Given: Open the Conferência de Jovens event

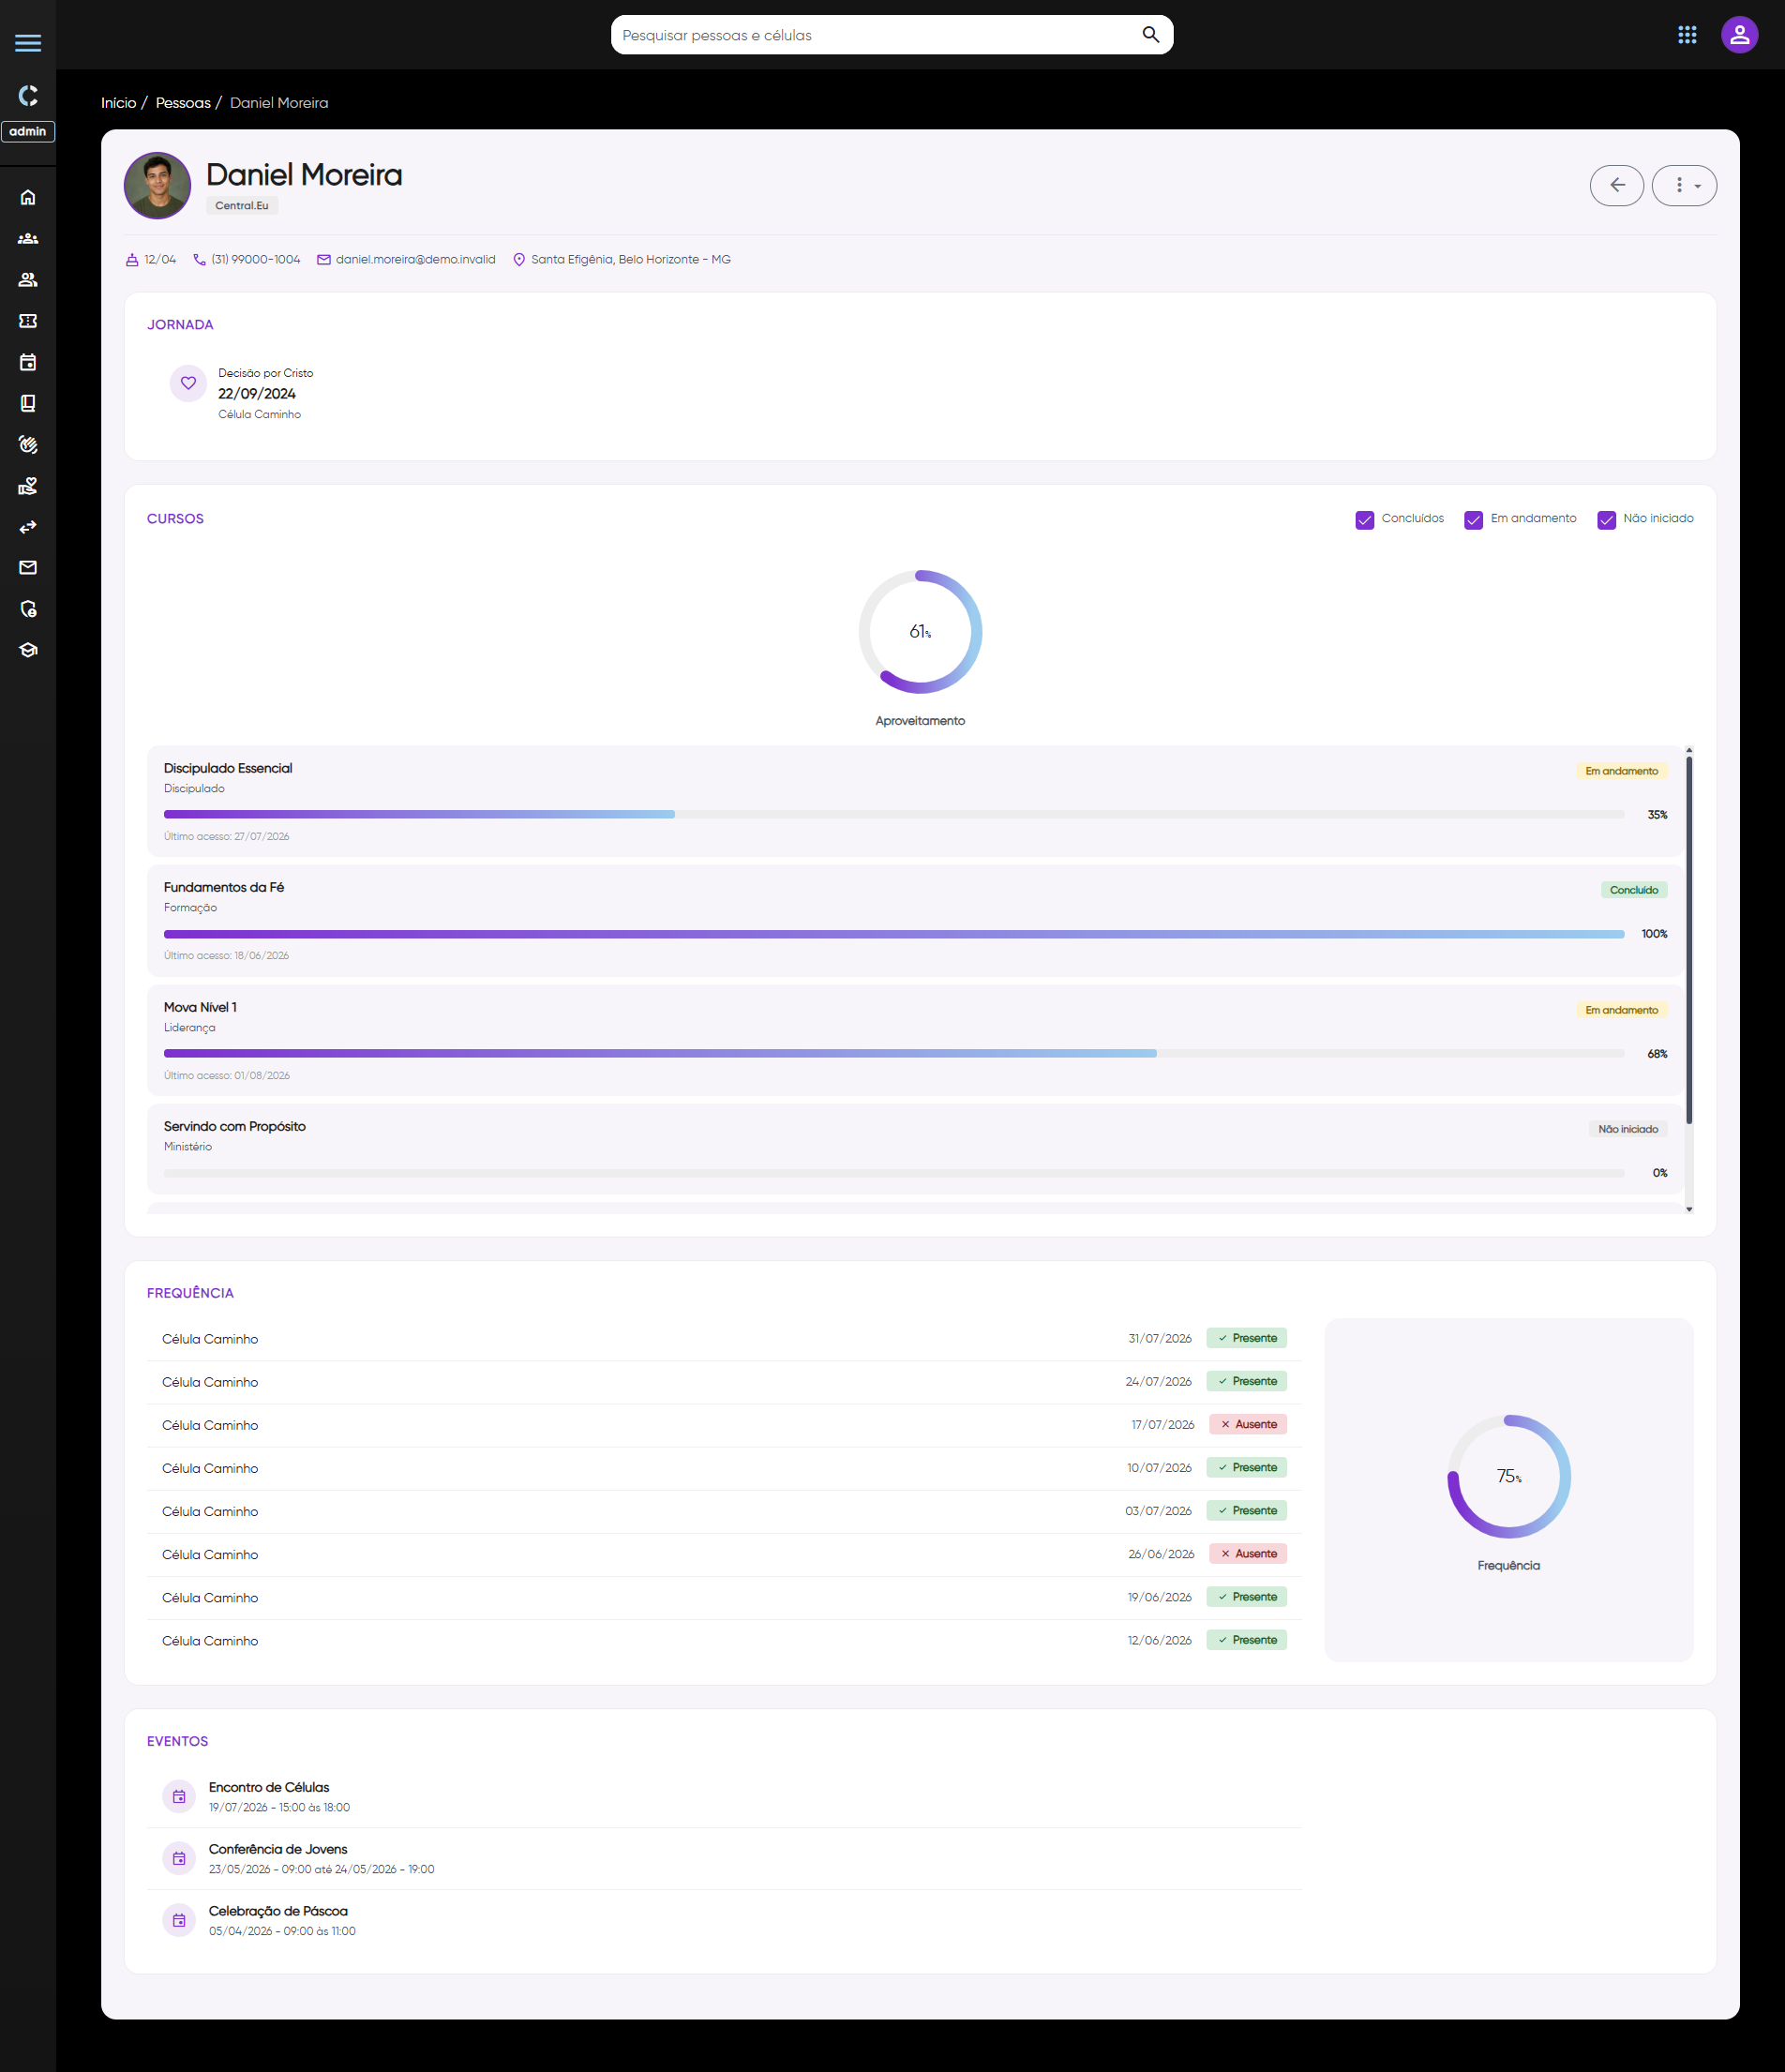Looking at the screenshot, I should click(724, 1858).
